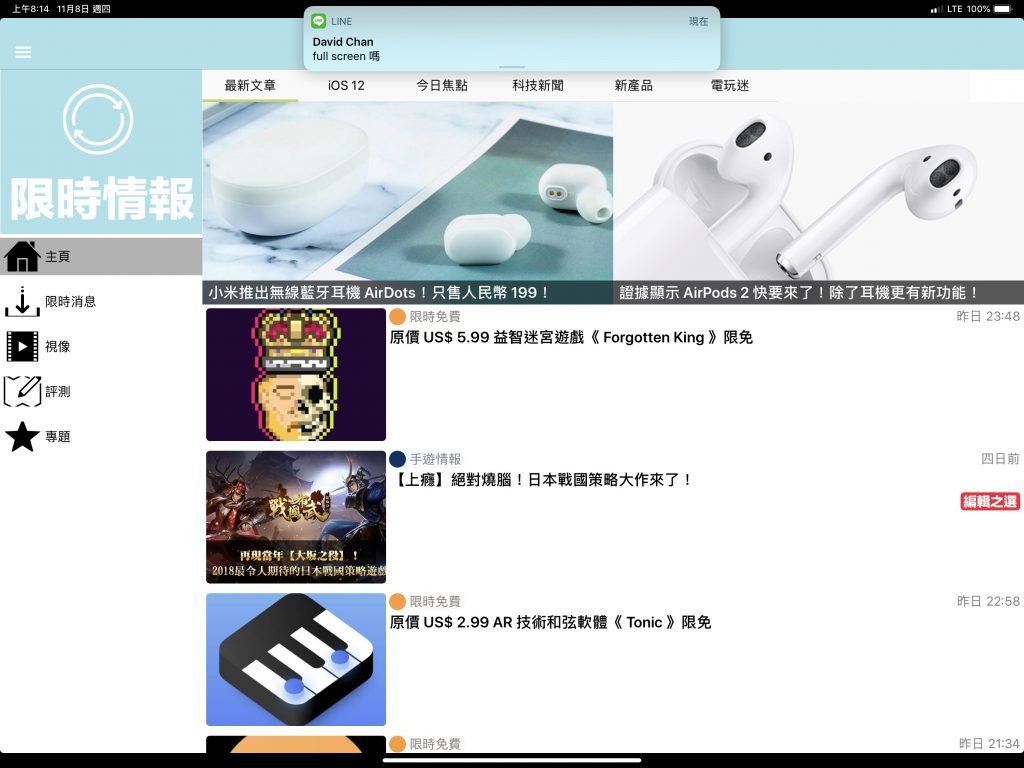Tap the bottom home indicator bar
This screenshot has width=1024, height=768.
click(512, 760)
